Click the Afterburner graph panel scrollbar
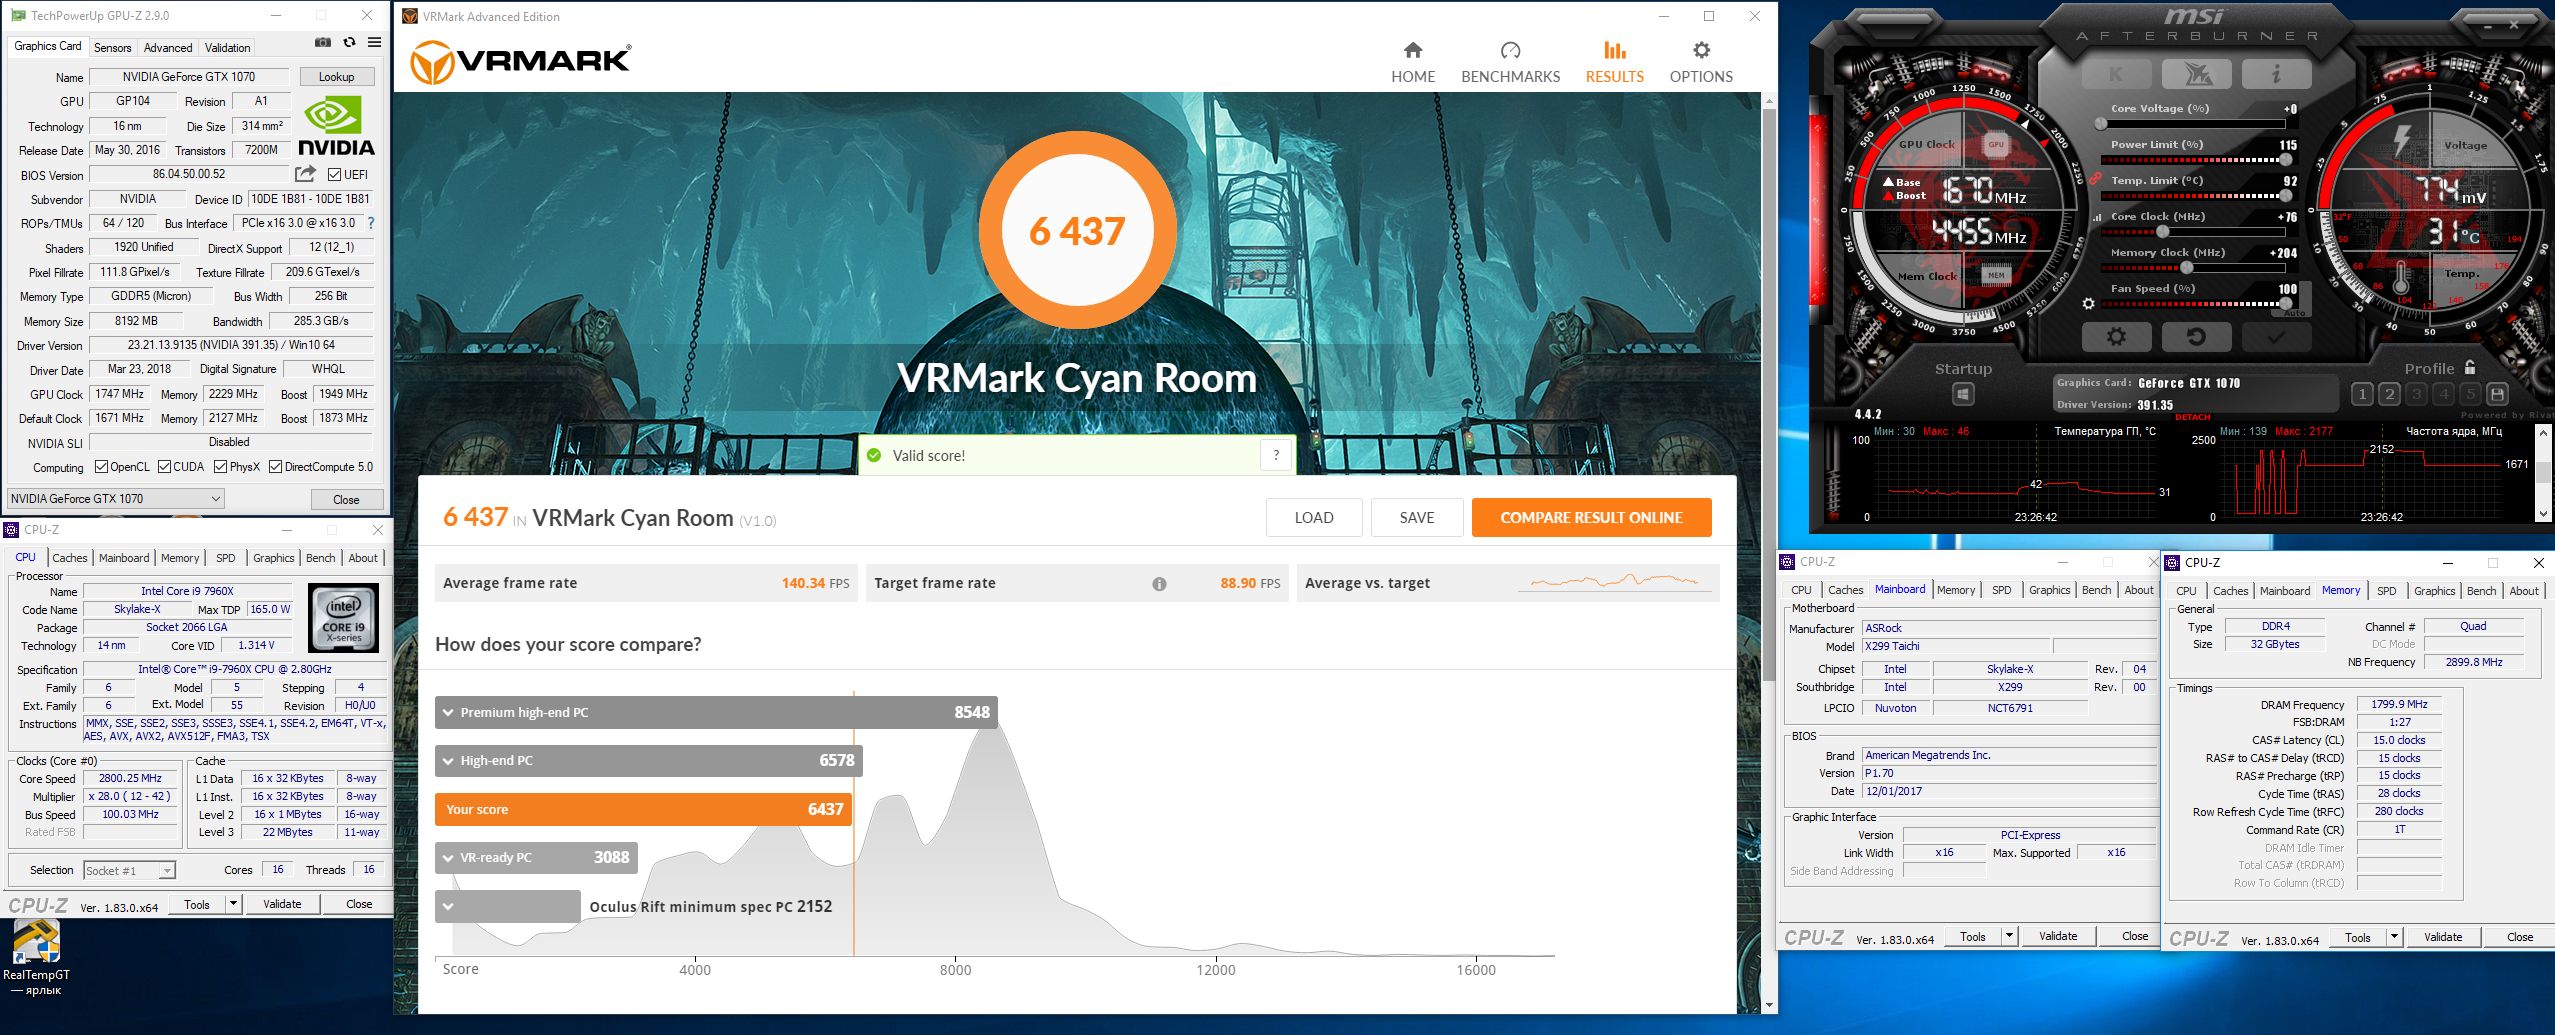Image resolution: width=2555 pixels, height=1035 pixels. (x=2544, y=471)
